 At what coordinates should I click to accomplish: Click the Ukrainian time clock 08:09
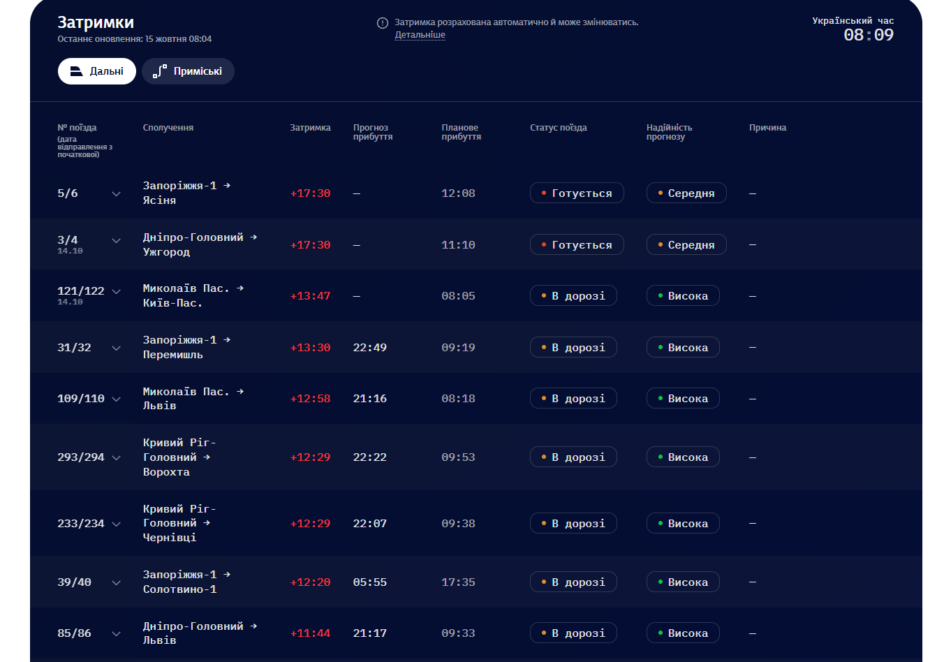[x=869, y=35]
